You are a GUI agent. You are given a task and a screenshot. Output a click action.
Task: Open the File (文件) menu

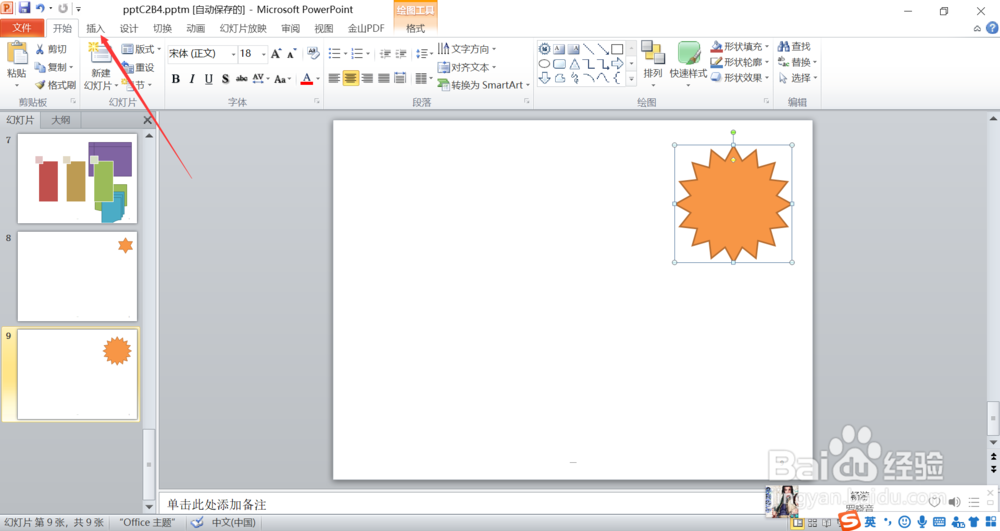click(x=22, y=27)
